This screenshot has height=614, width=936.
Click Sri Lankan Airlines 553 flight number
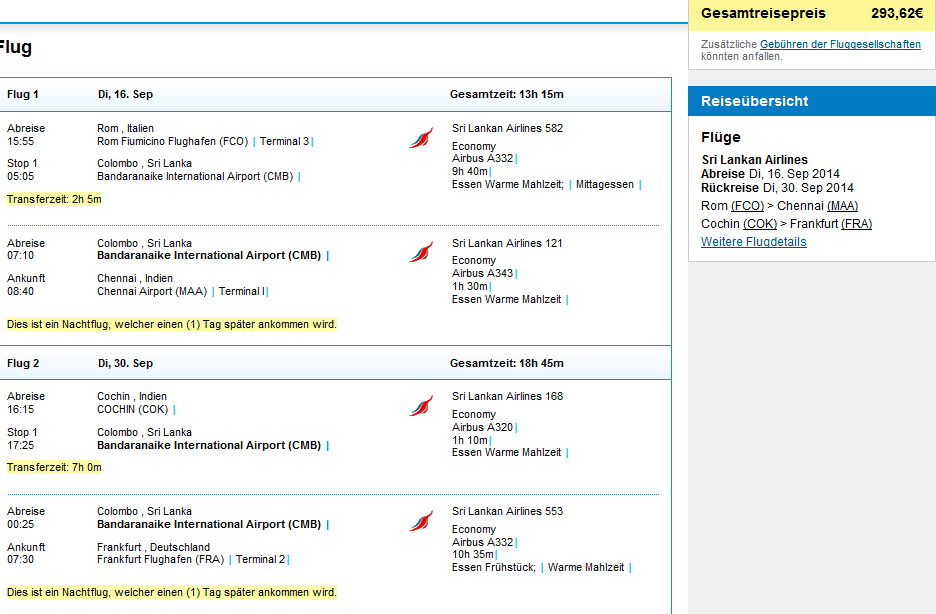coord(507,511)
